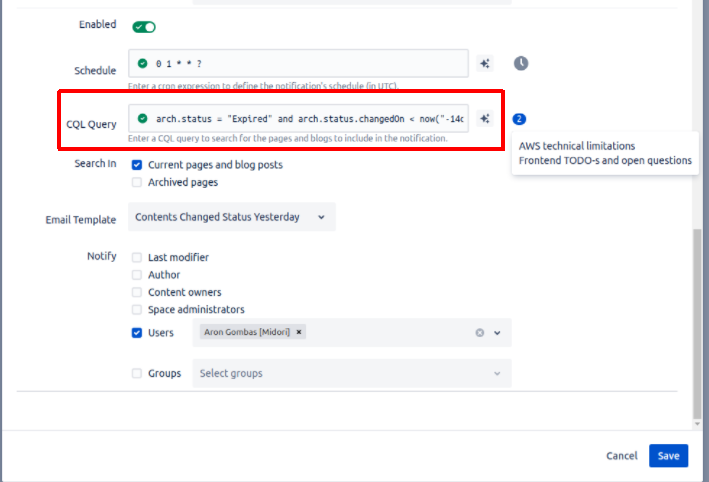This screenshot has height=482, width=709.
Task: Check the Groups checkbox
Action: 137,373
